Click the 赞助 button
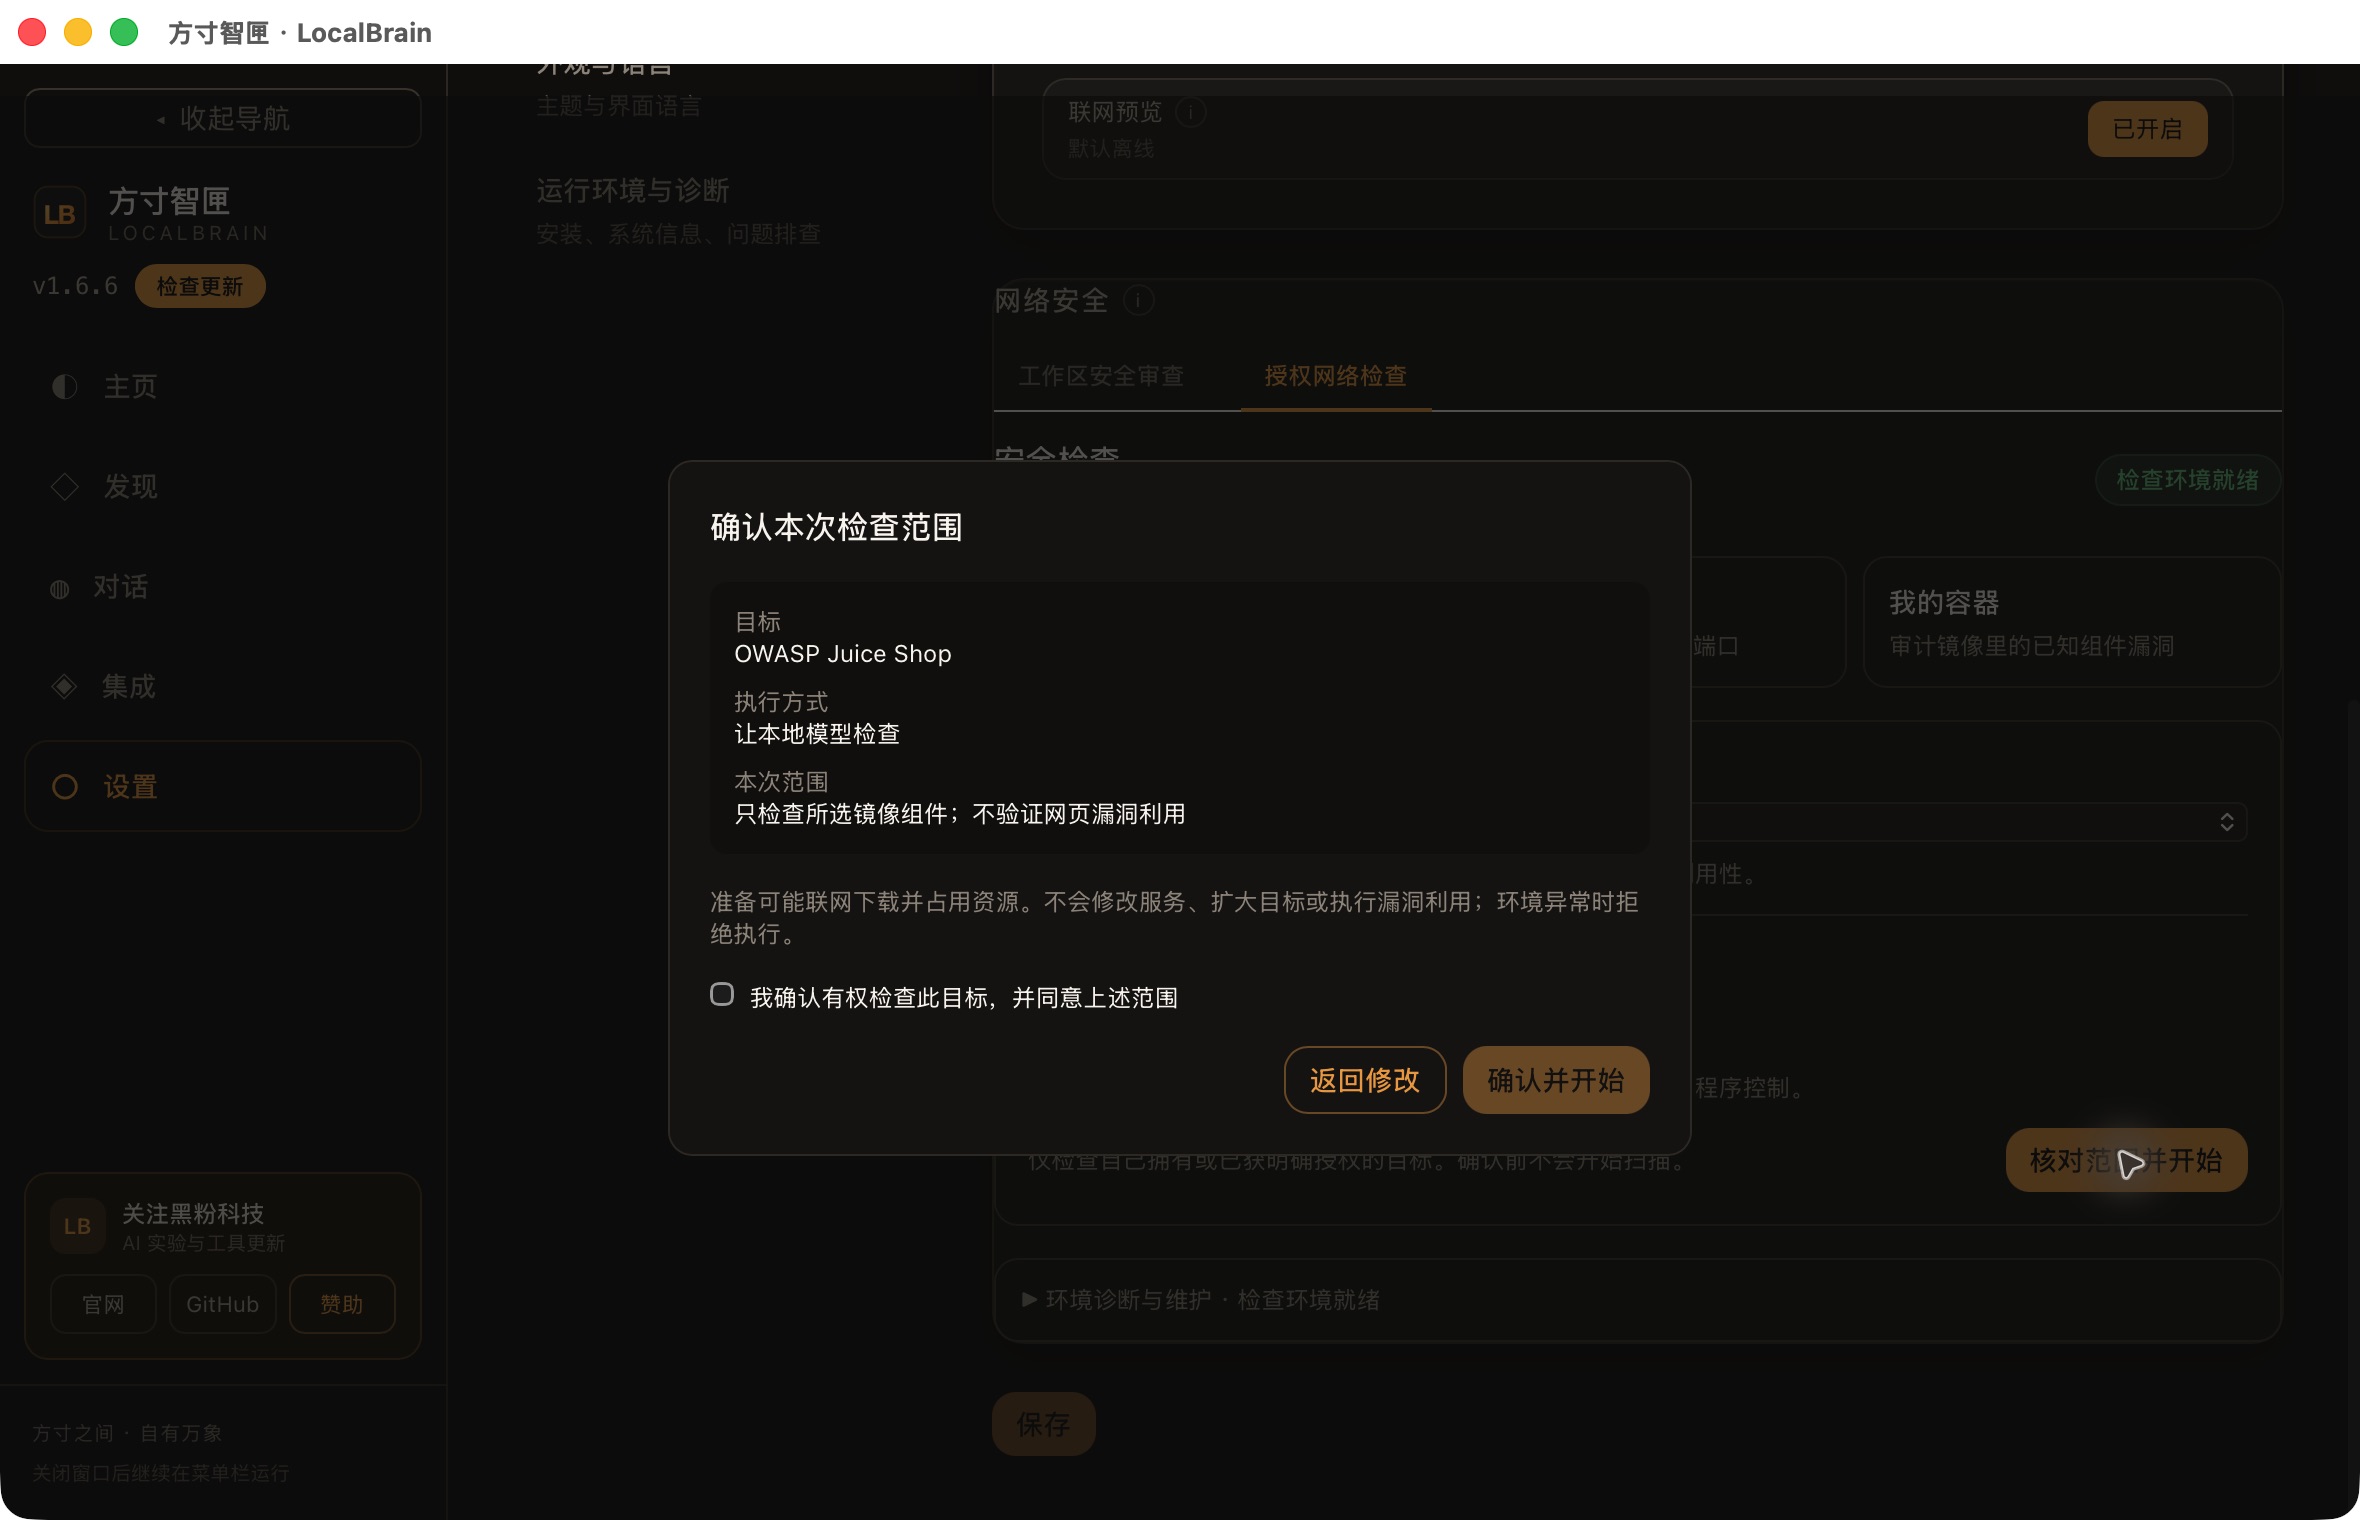This screenshot has width=2360, height=1520. tap(342, 1304)
